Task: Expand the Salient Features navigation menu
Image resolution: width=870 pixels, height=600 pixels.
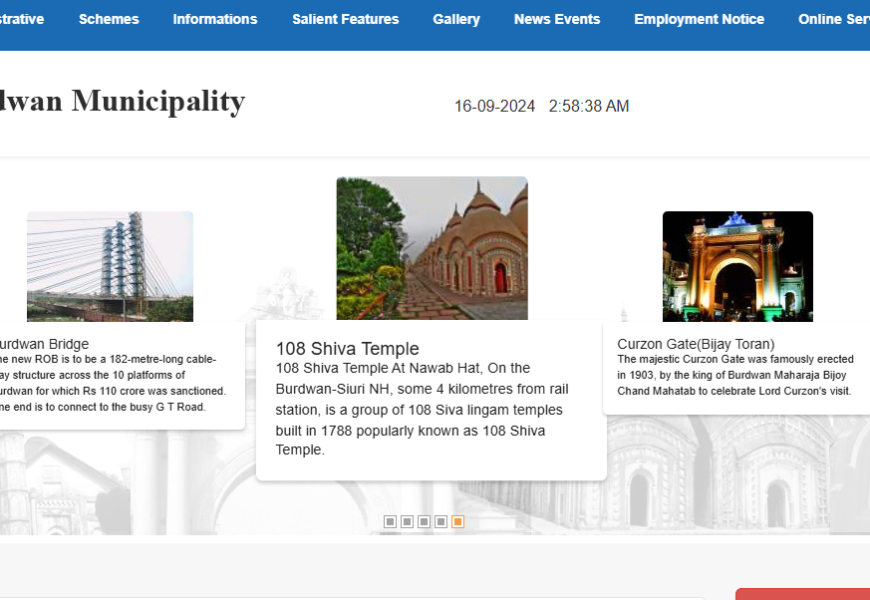Action: click(345, 19)
